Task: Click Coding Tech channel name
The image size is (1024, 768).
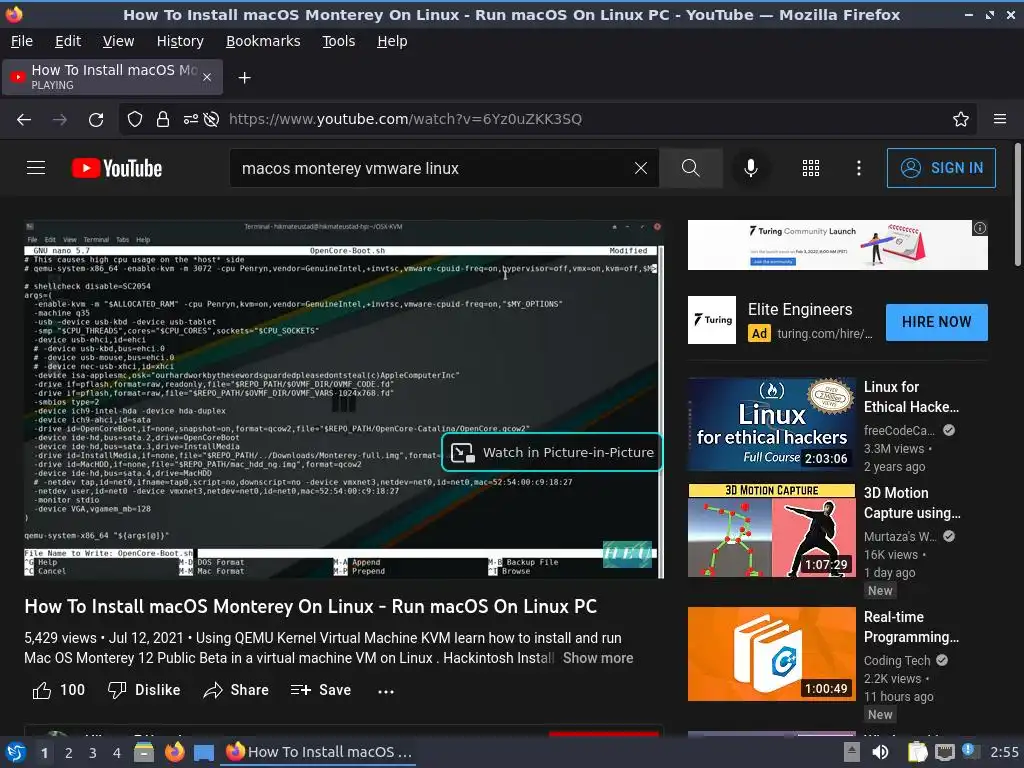Action: 897,660
